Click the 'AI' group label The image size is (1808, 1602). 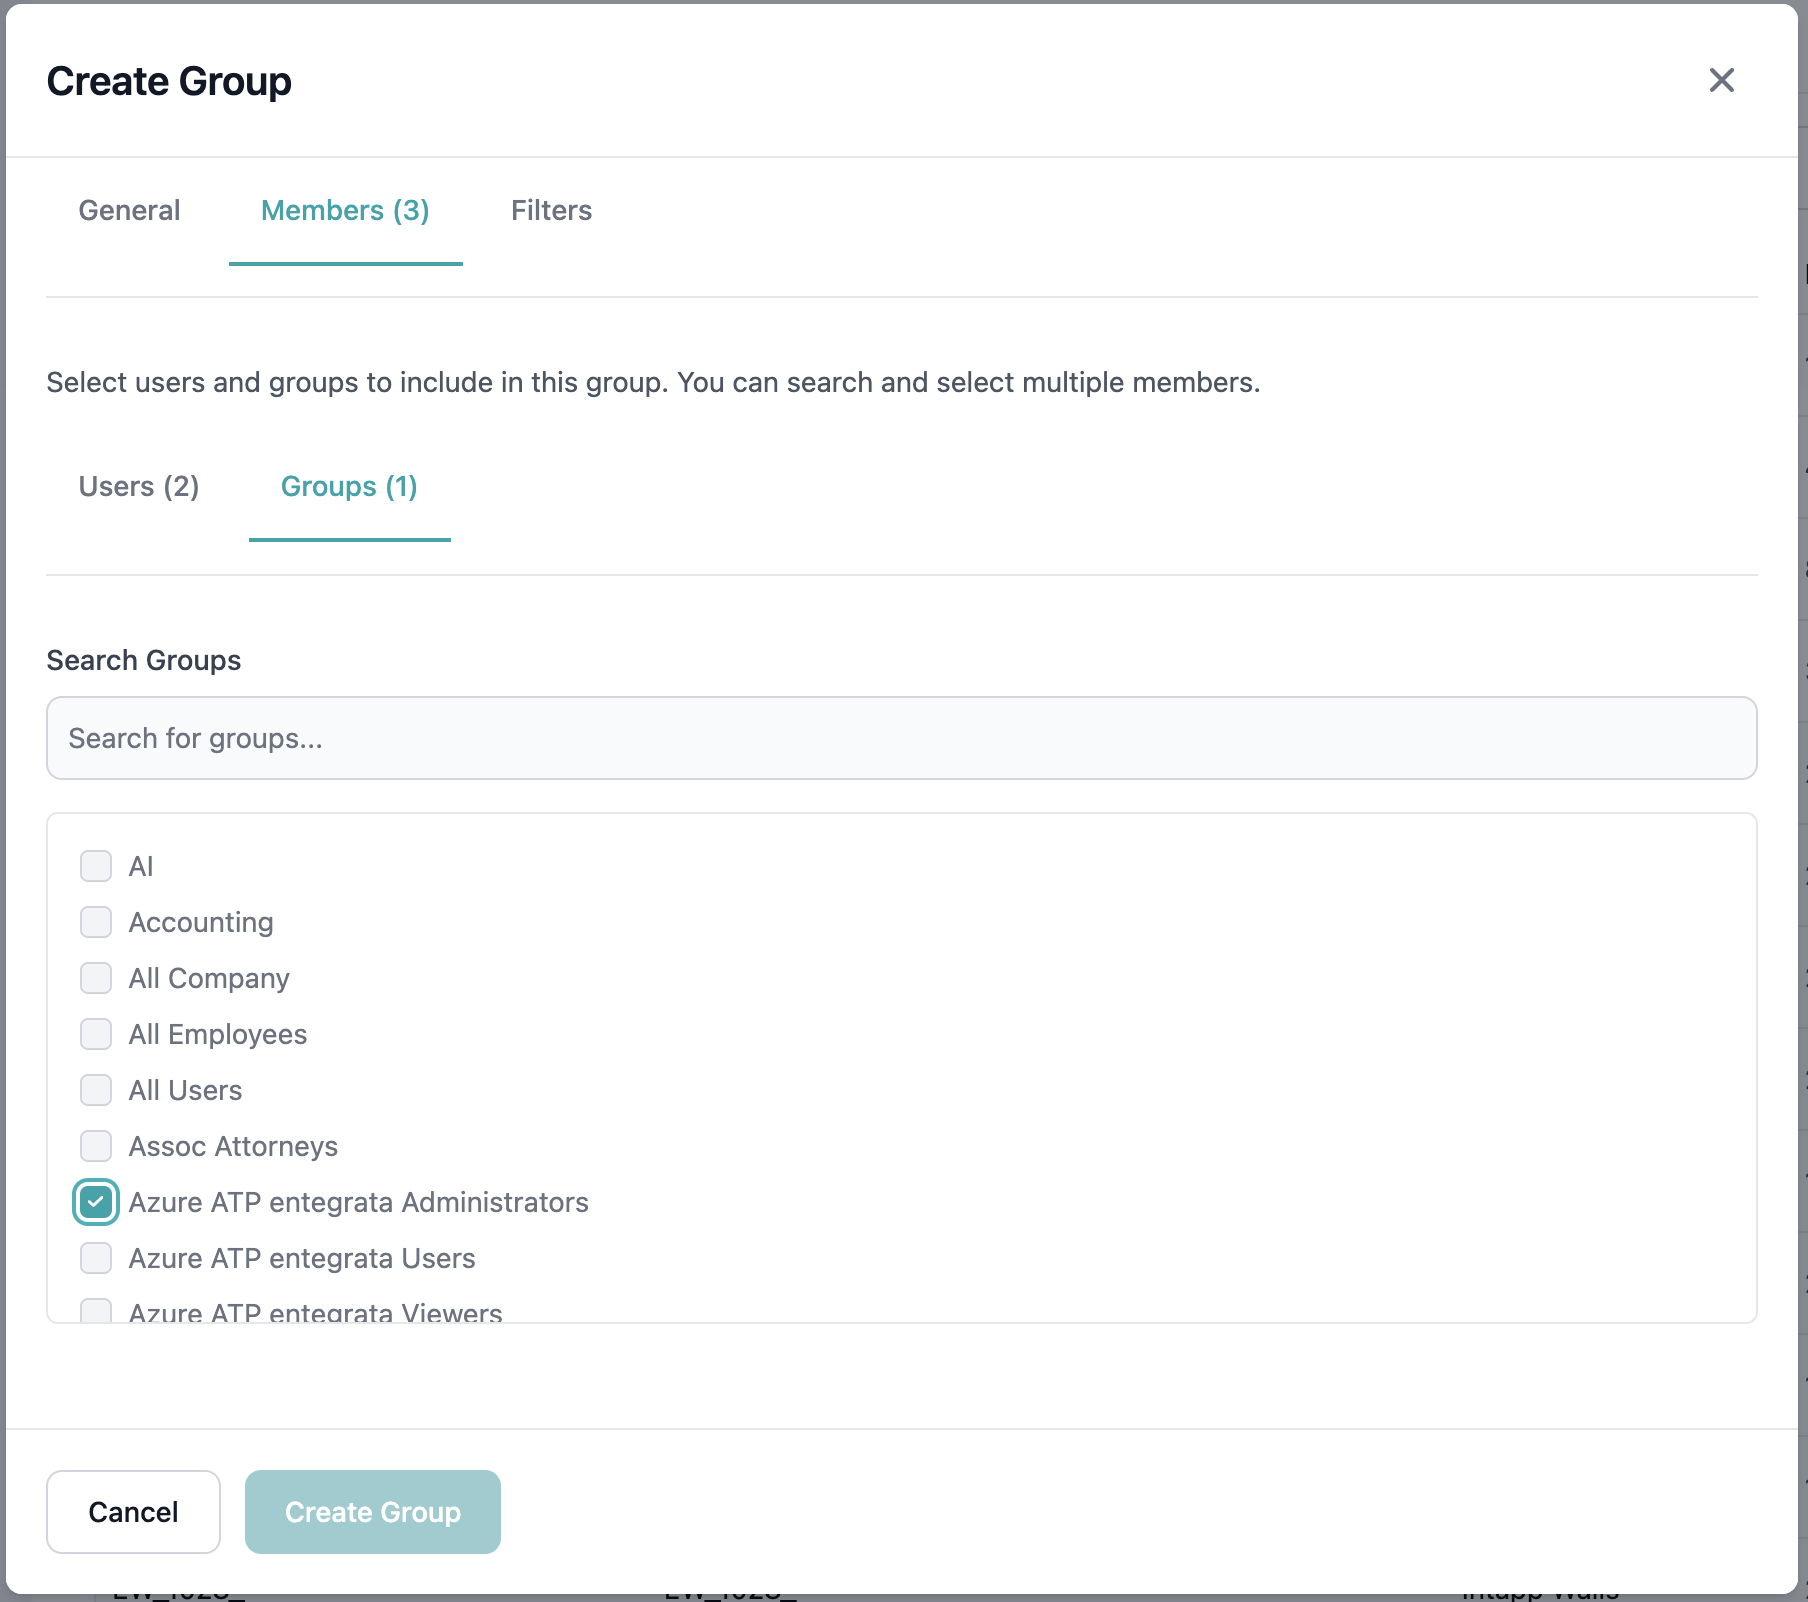(x=141, y=866)
